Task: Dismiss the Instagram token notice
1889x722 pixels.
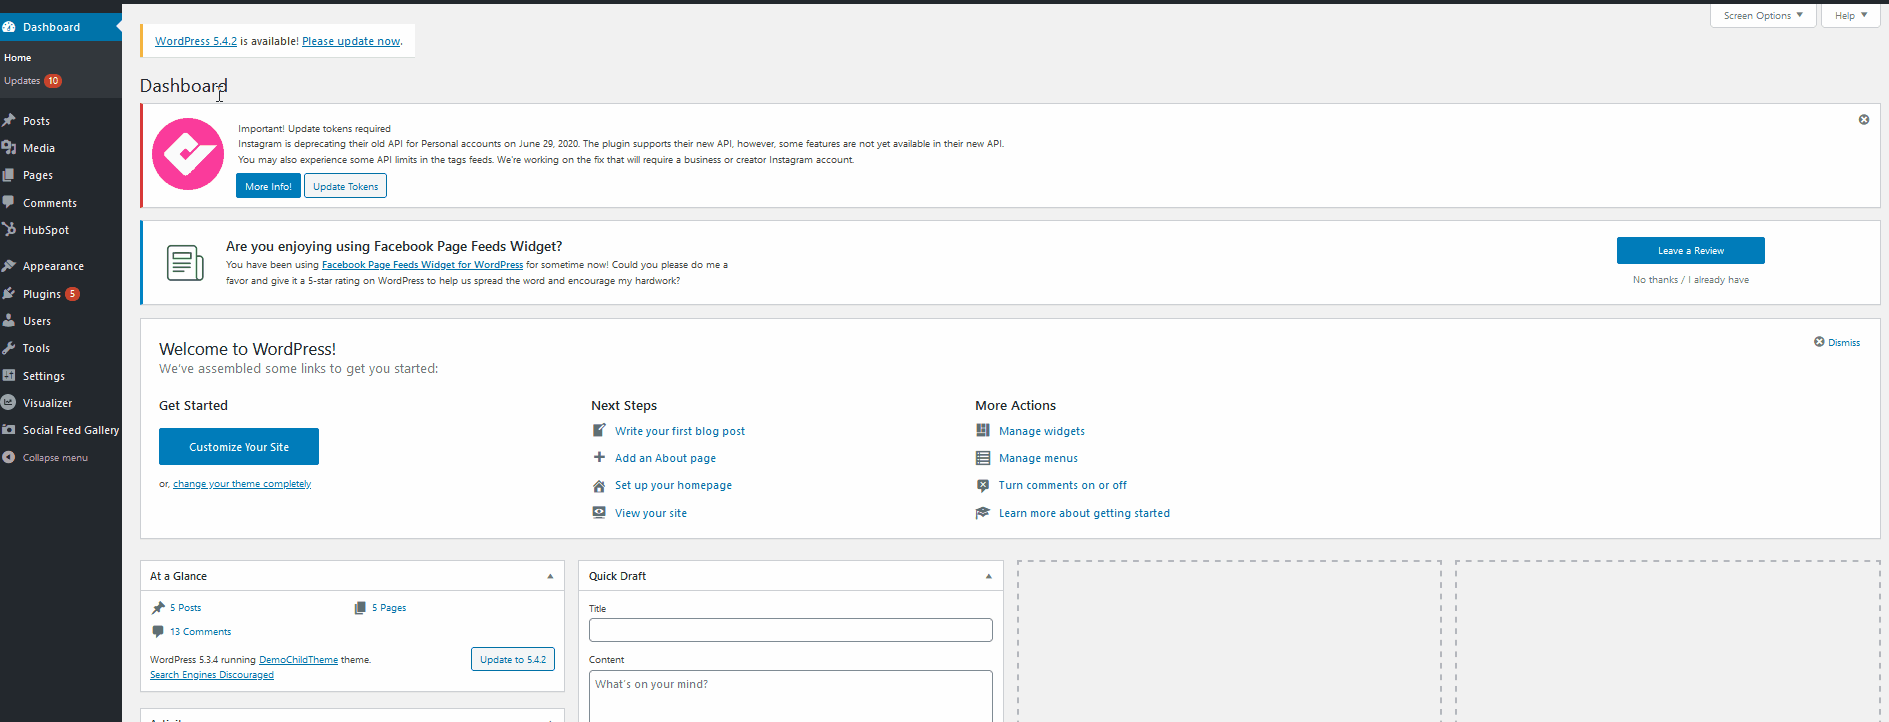Action: 1864,120
